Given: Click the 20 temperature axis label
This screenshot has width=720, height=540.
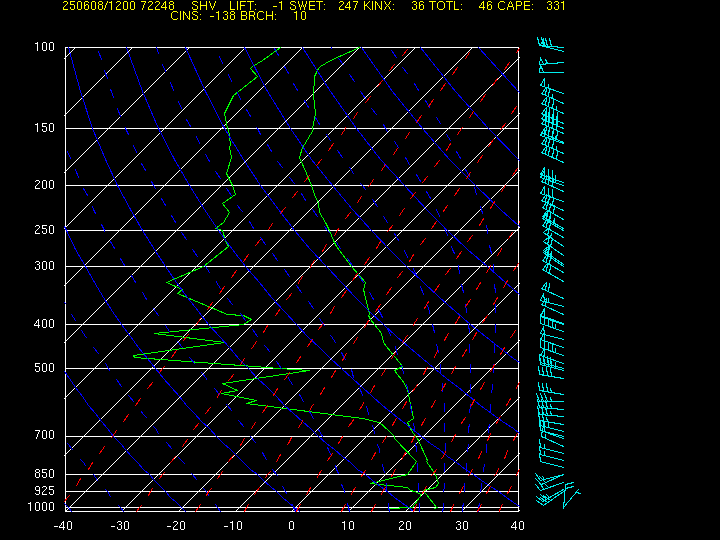Looking at the screenshot, I should coord(405,526).
